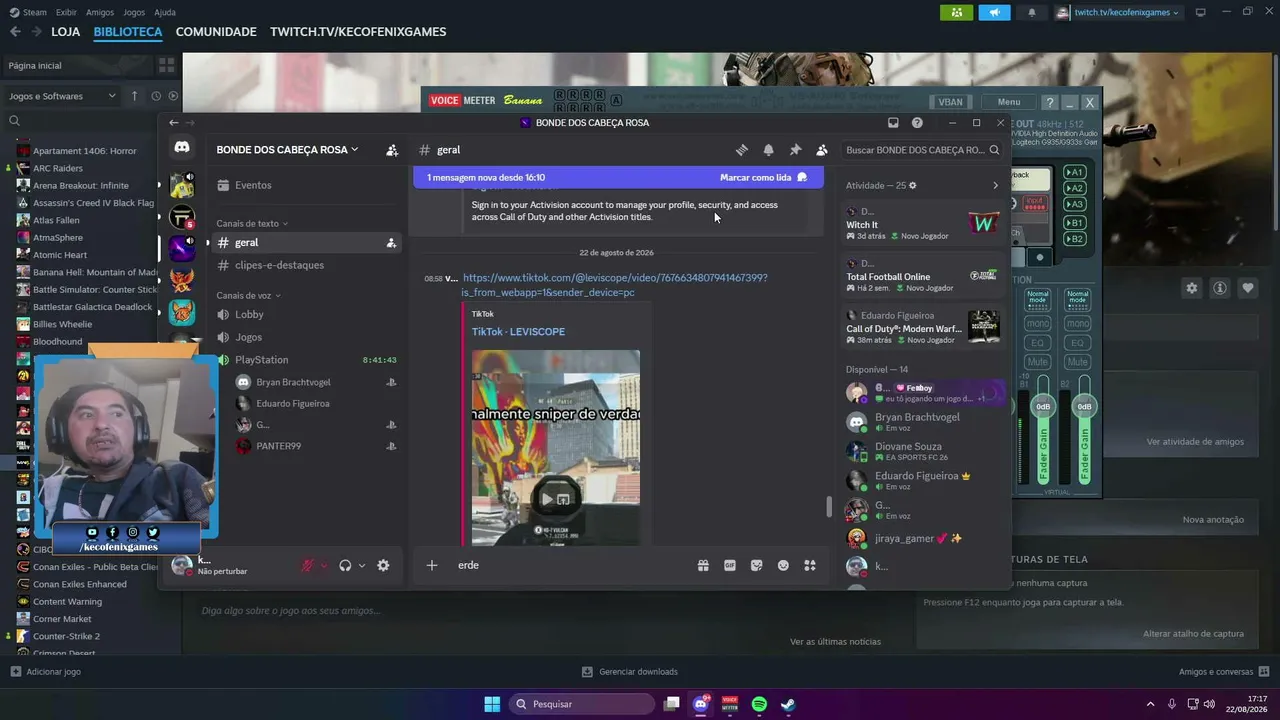Screen dimensions: 1280x720
Task: Click Discord chat scrollbar thumb
Action: pyautogui.click(x=828, y=507)
